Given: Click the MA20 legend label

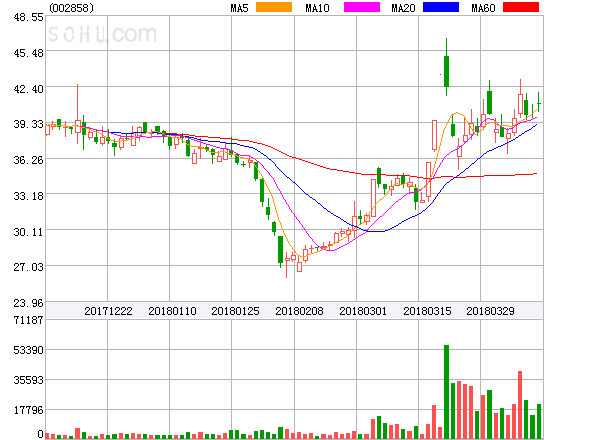Looking at the screenshot, I should pyautogui.click(x=403, y=8).
